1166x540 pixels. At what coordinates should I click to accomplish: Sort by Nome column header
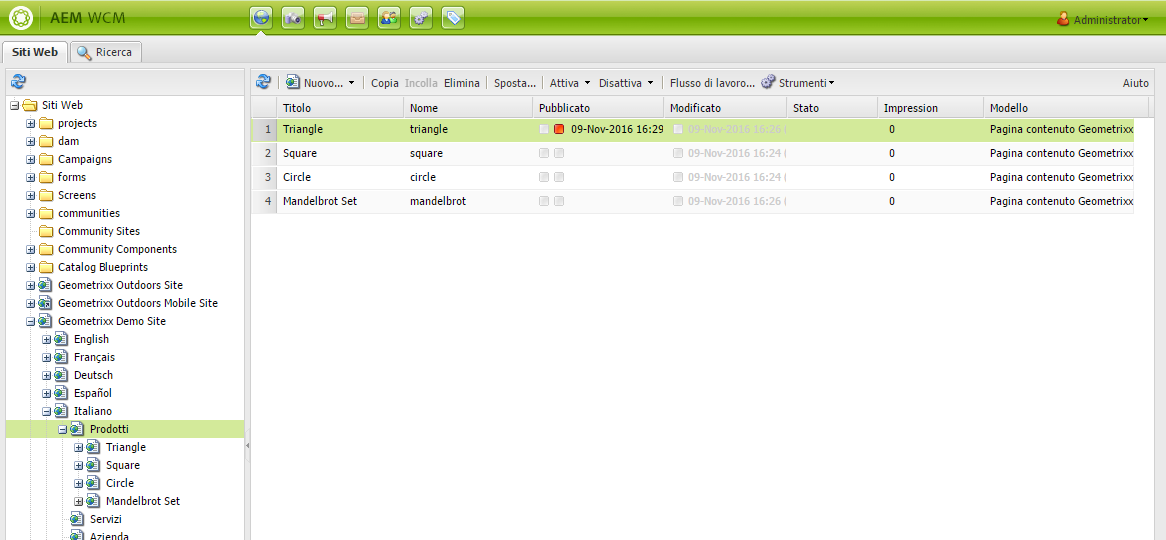tap(468, 108)
